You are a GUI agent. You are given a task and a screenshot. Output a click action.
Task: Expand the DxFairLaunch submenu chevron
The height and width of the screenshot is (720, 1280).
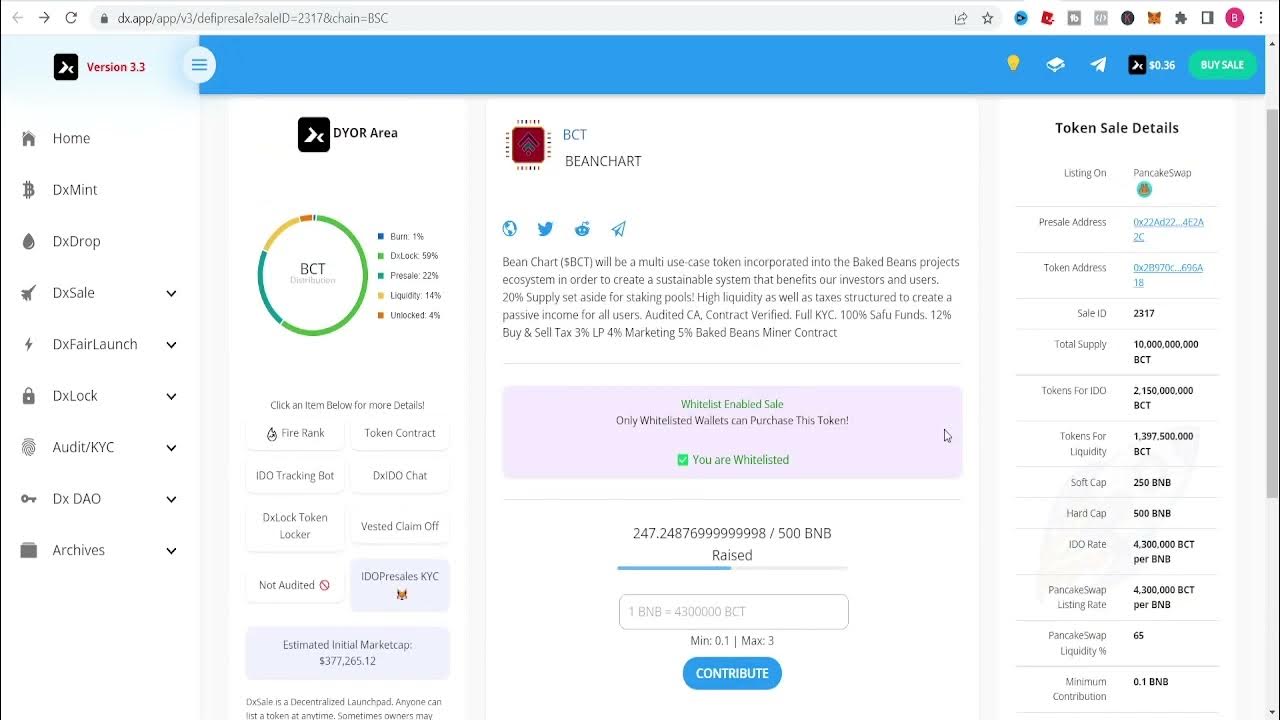click(171, 345)
